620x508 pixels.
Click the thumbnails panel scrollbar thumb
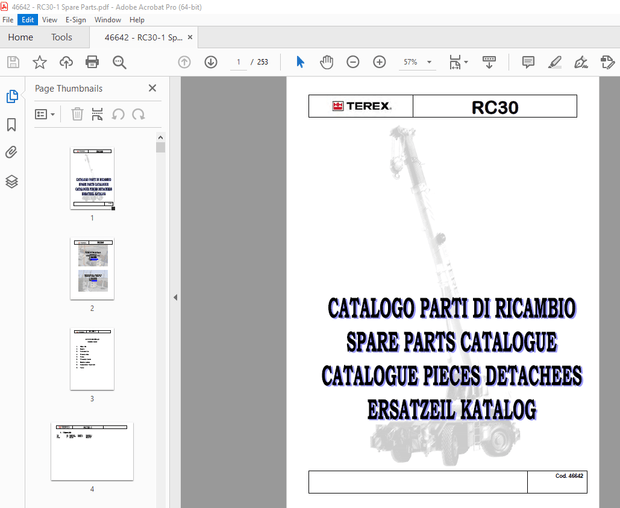160,147
